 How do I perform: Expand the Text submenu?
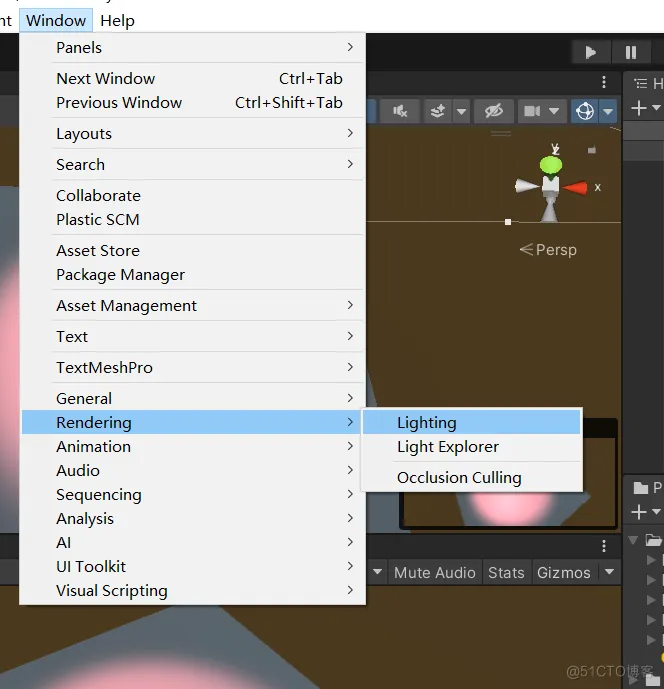tap(193, 337)
